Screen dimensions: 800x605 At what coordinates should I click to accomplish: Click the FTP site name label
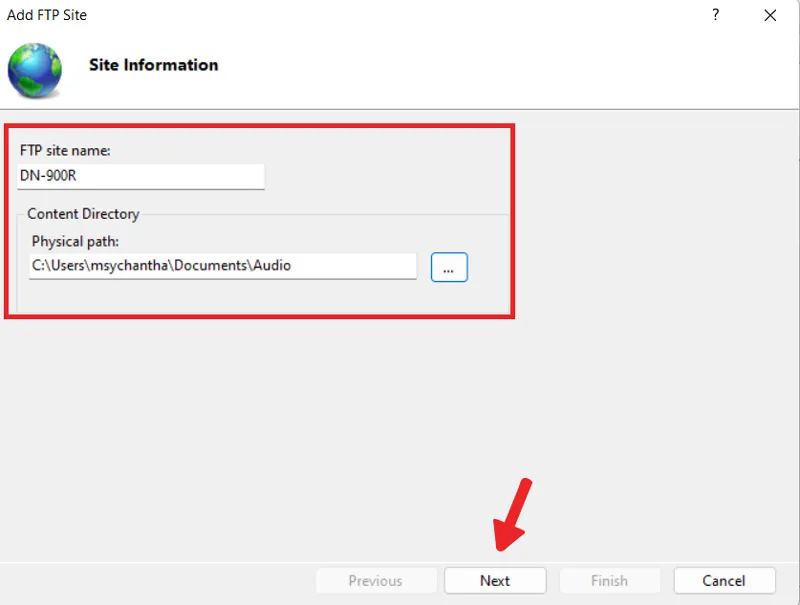pos(65,150)
